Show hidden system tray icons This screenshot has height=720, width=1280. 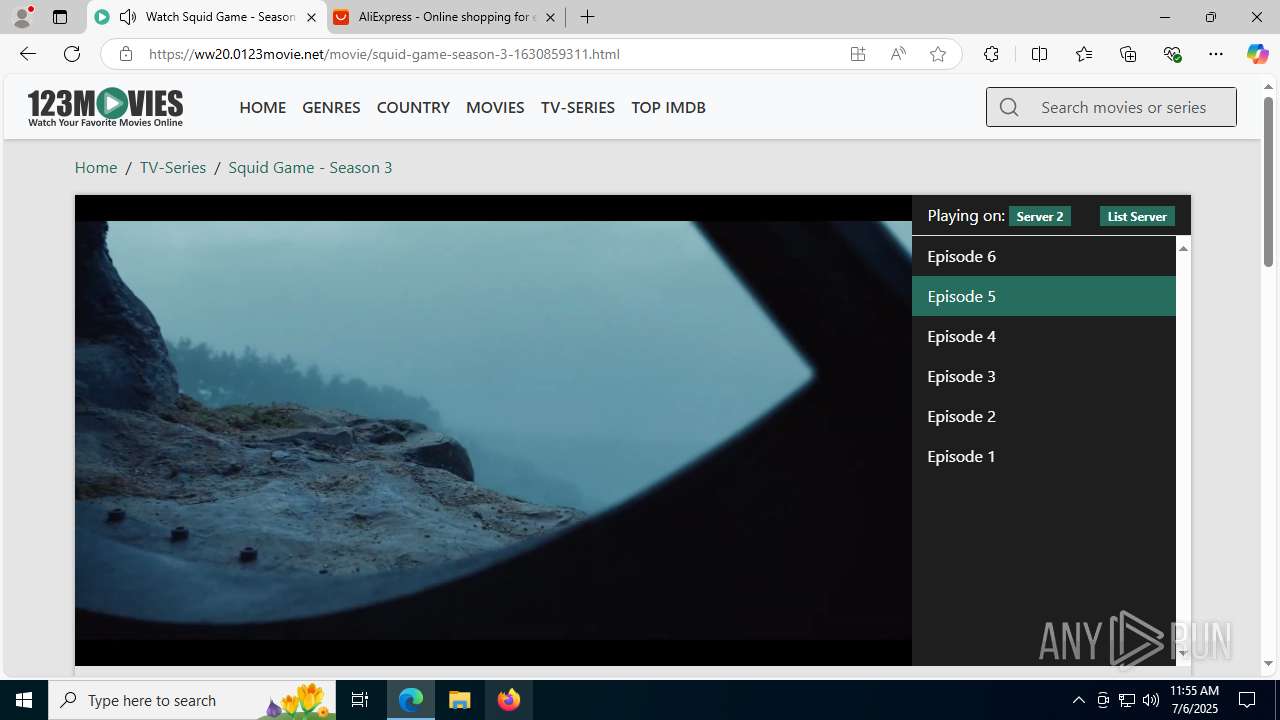[x=1078, y=700]
